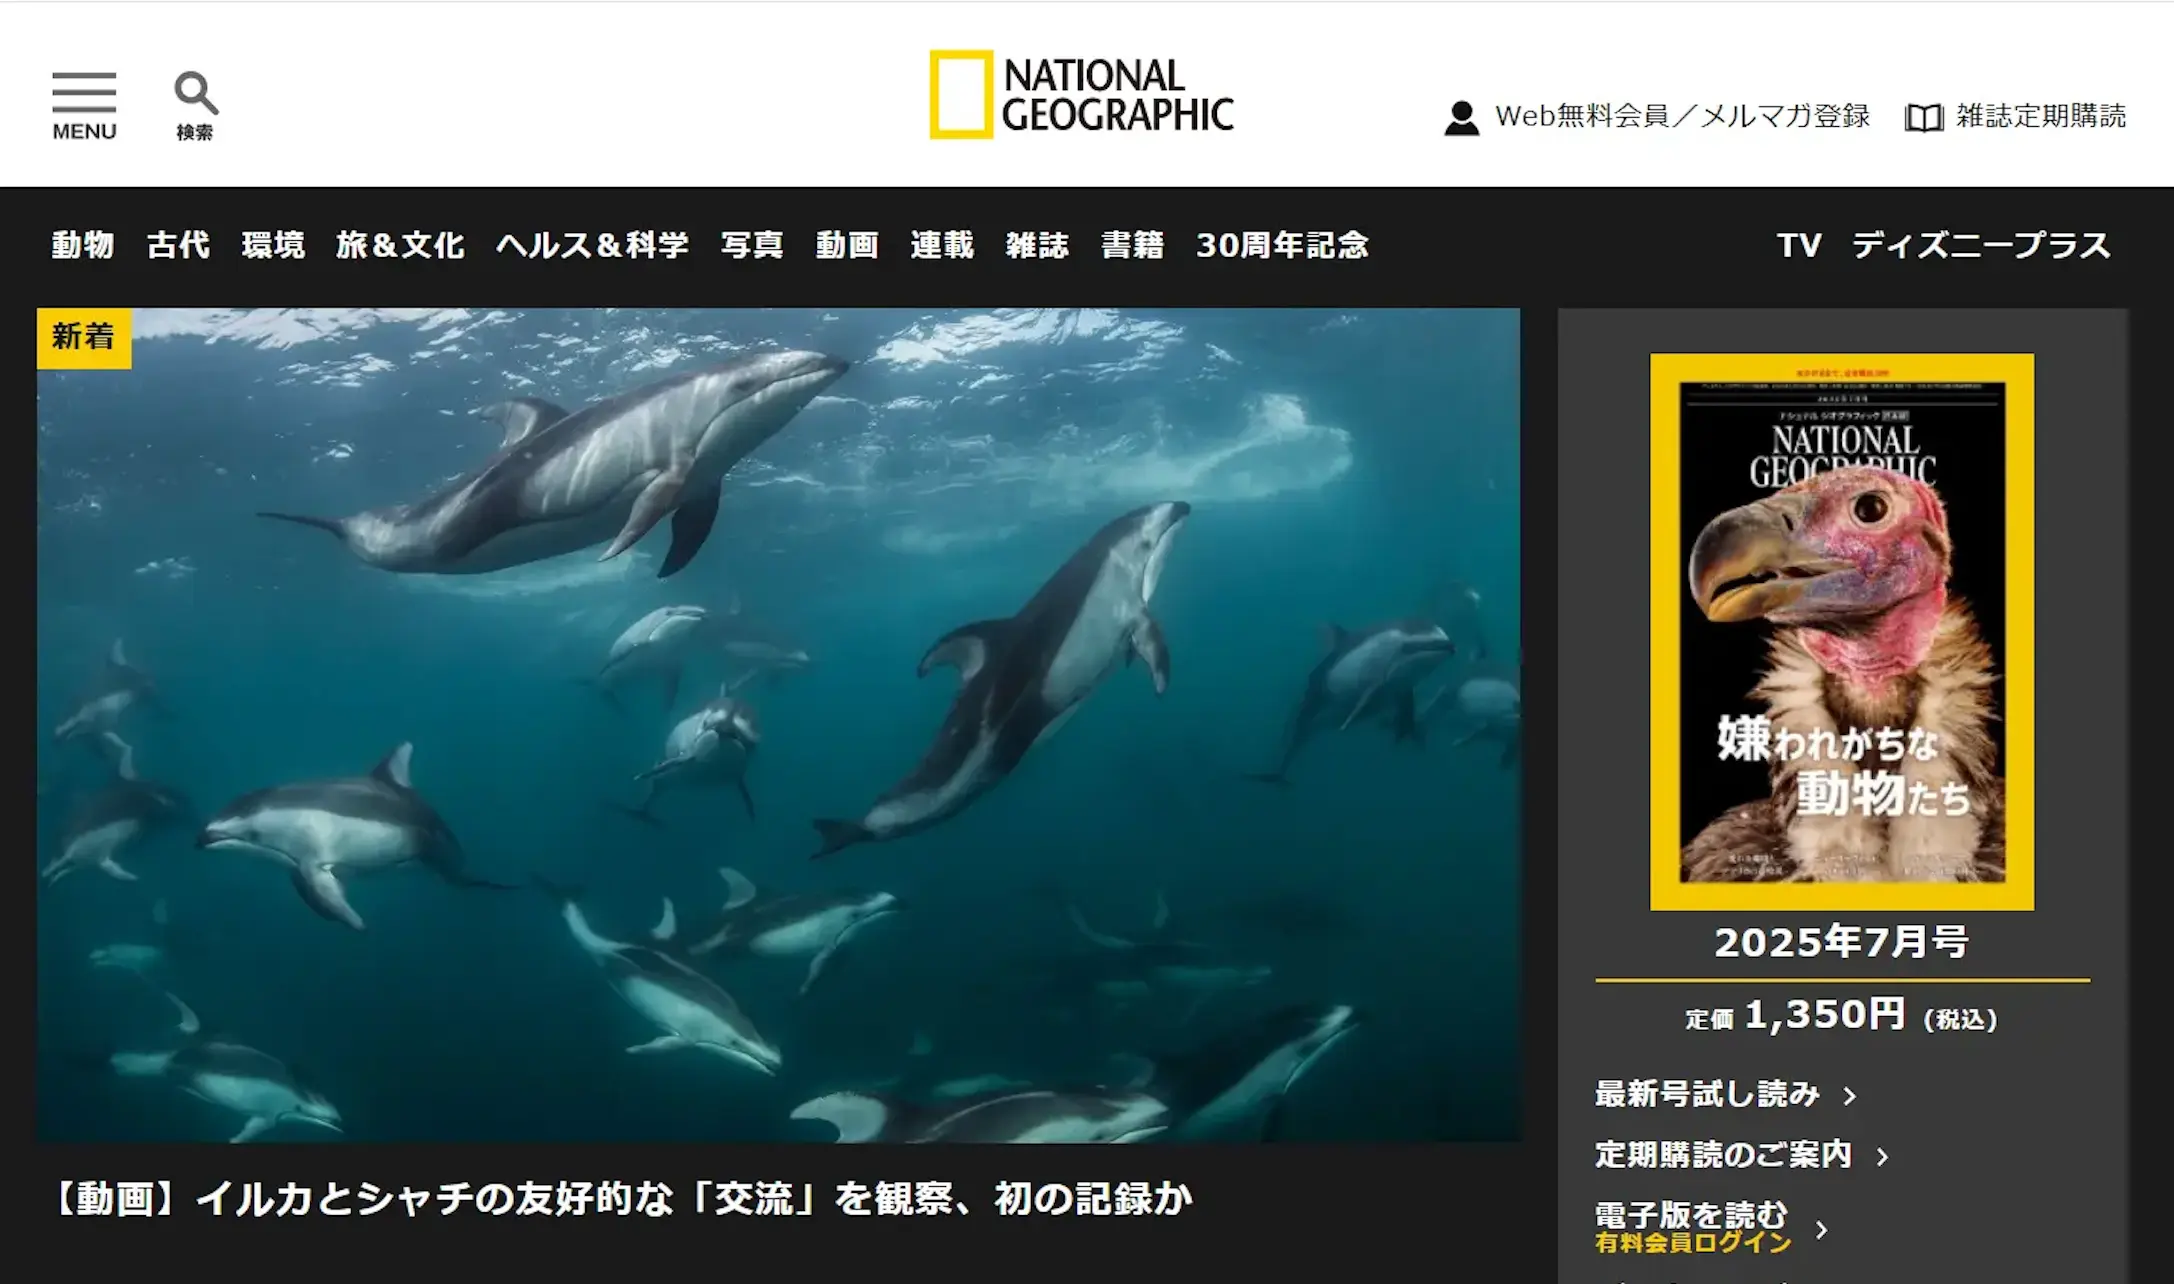This screenshot has width=2174, height=1284.
Task: Open the dolphin and orca video article headline
Action: click(620, 1198)
